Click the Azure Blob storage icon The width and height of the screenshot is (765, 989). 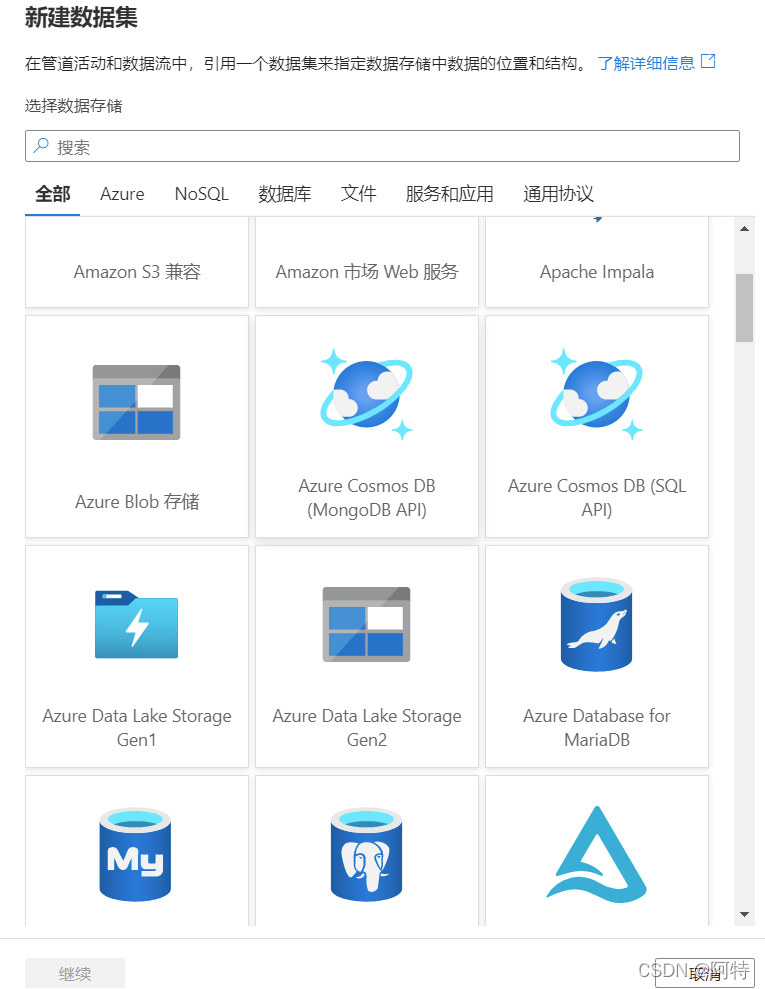click(x=136, y=402)
